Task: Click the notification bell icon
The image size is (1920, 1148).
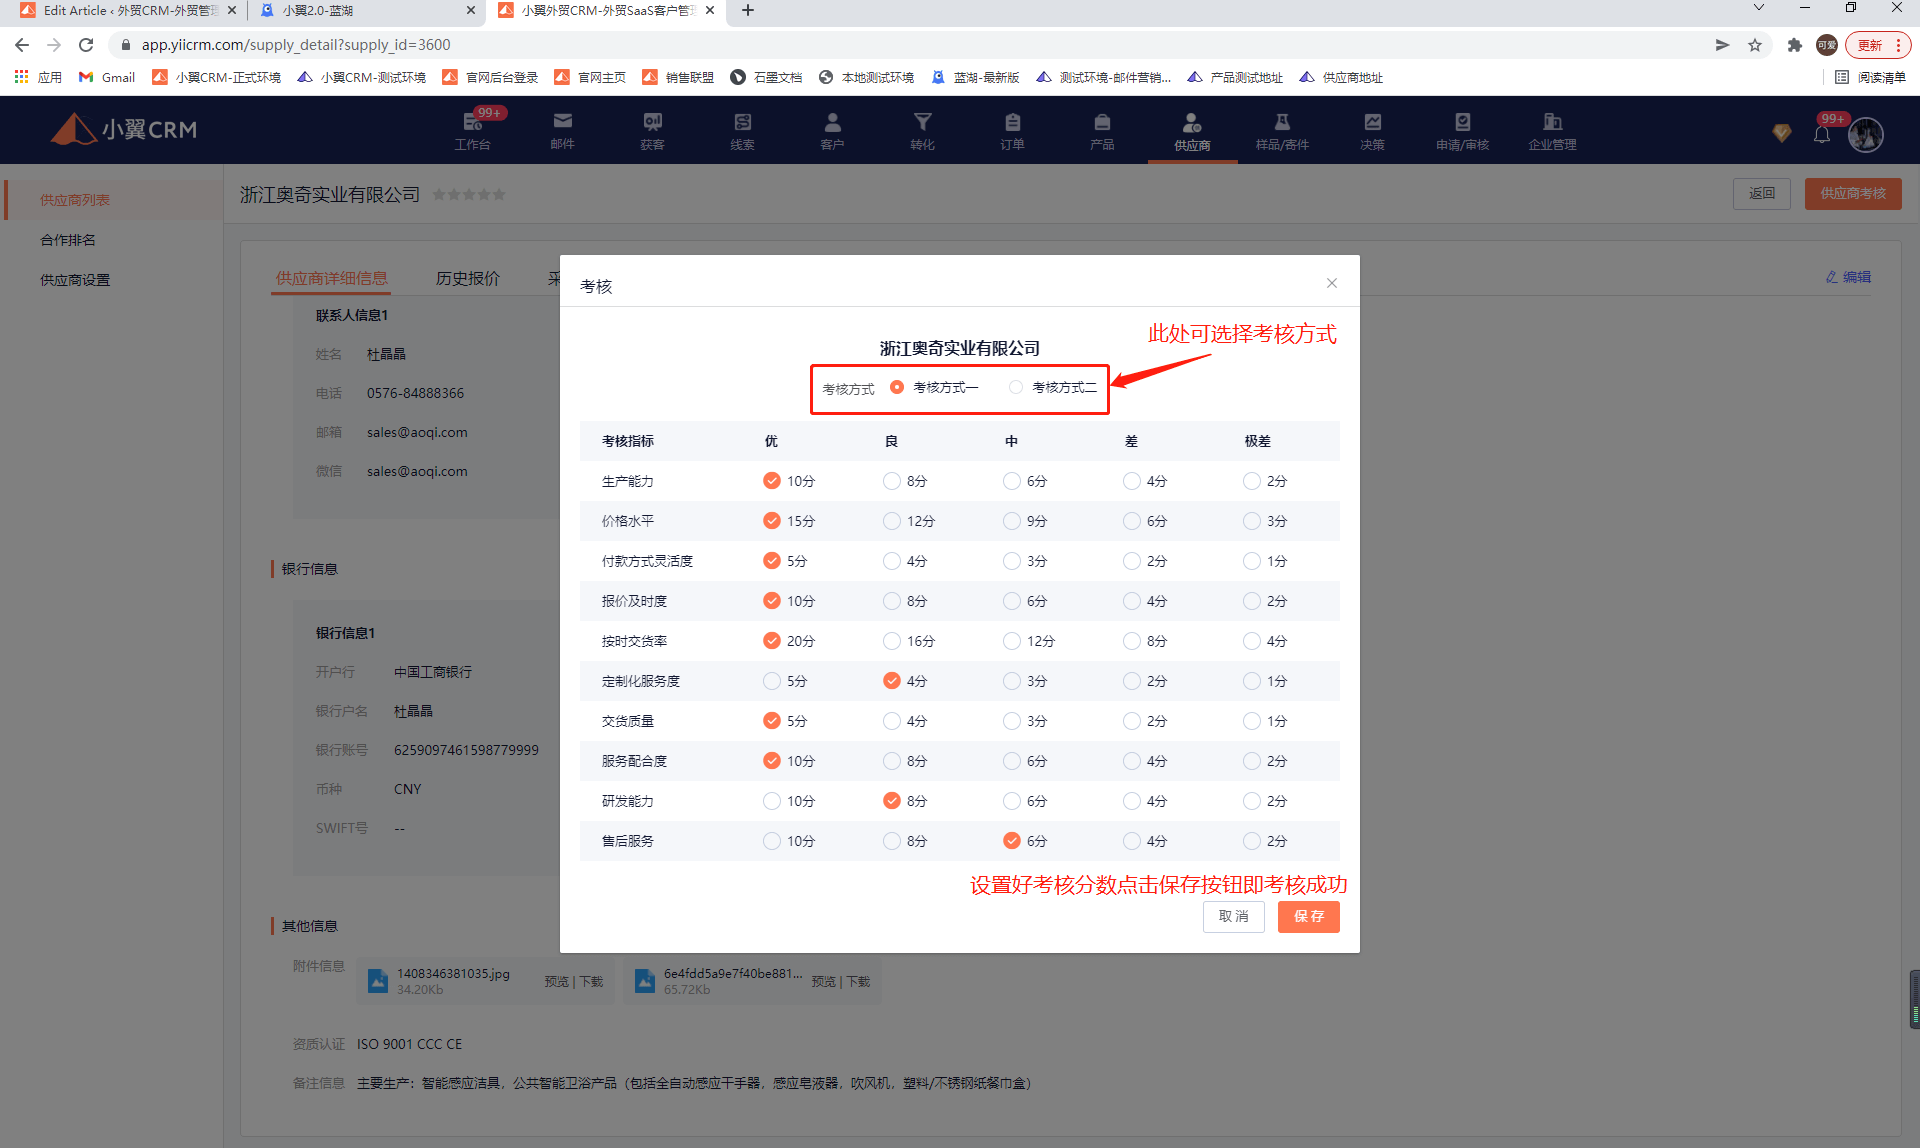Action: point(1822,135)
